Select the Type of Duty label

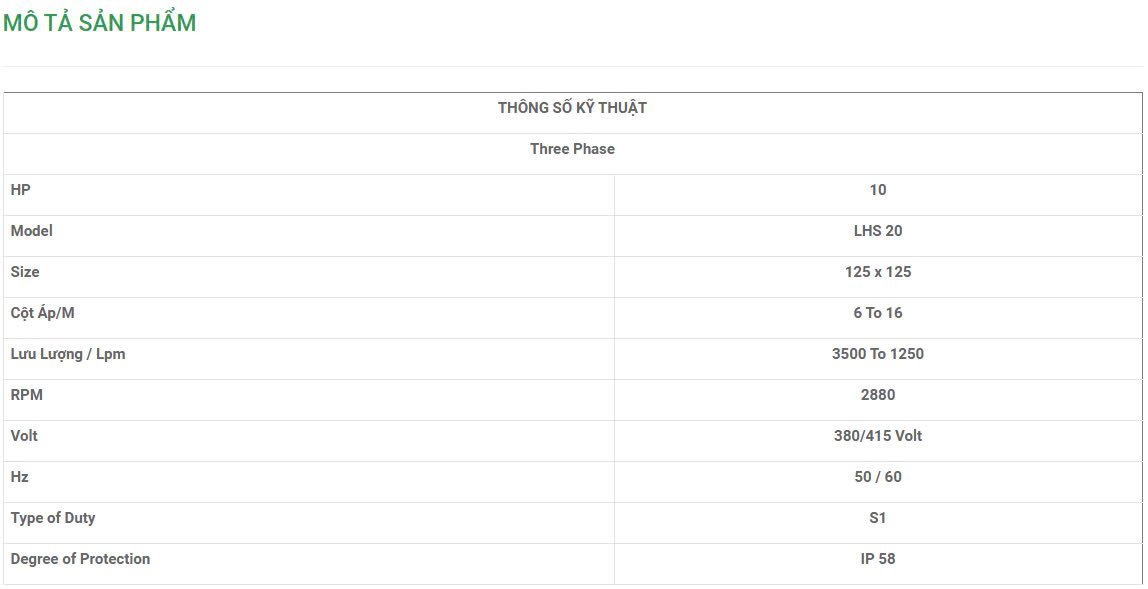tap(53, 518)
